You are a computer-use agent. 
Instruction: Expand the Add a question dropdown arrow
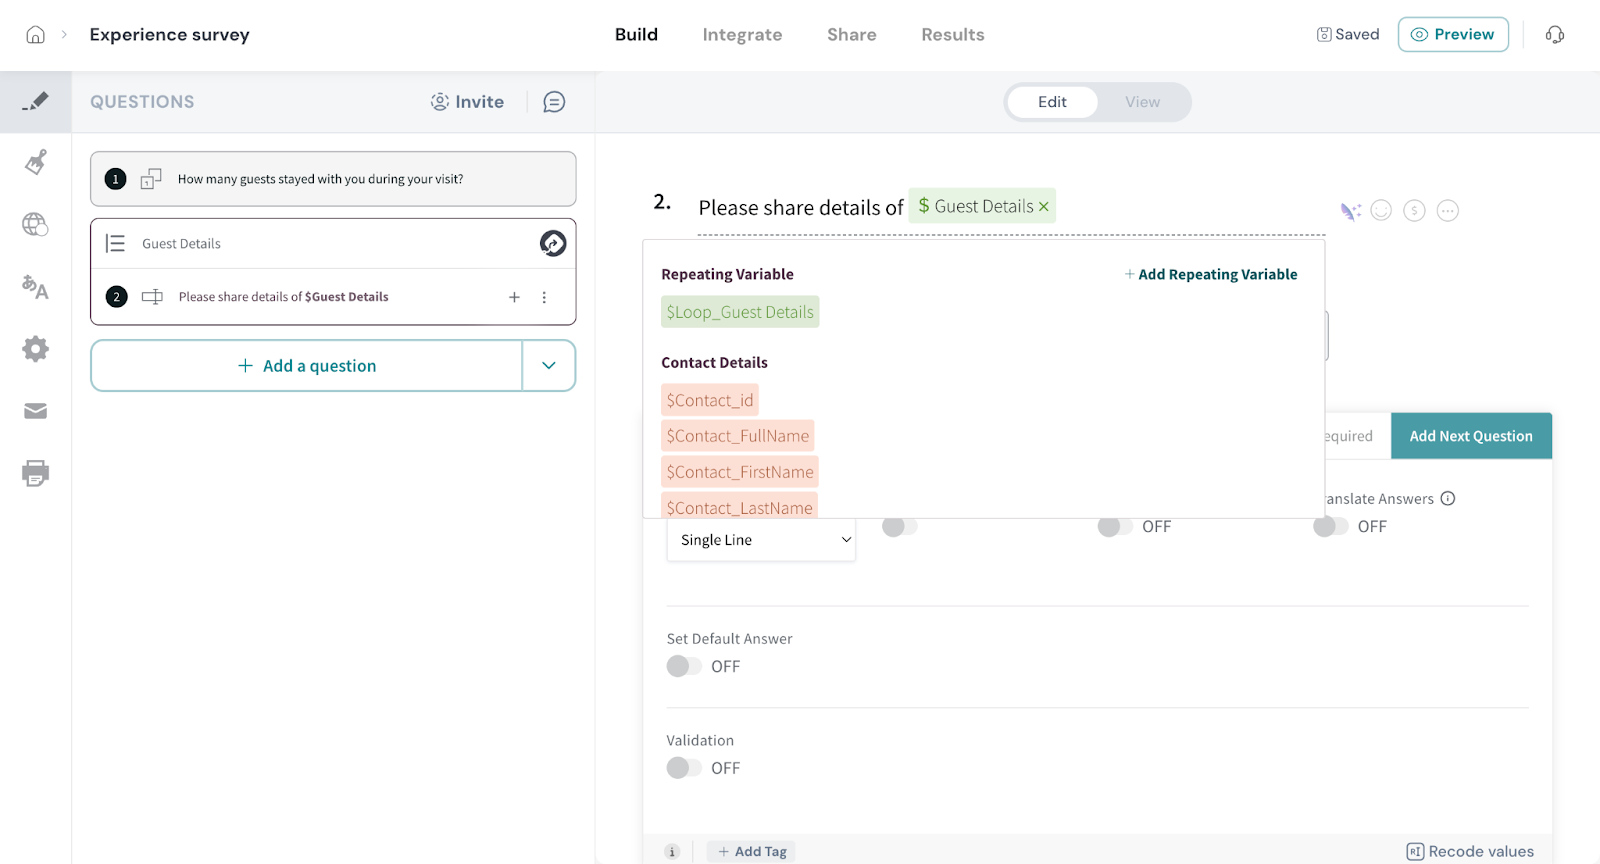click(549, 366)
